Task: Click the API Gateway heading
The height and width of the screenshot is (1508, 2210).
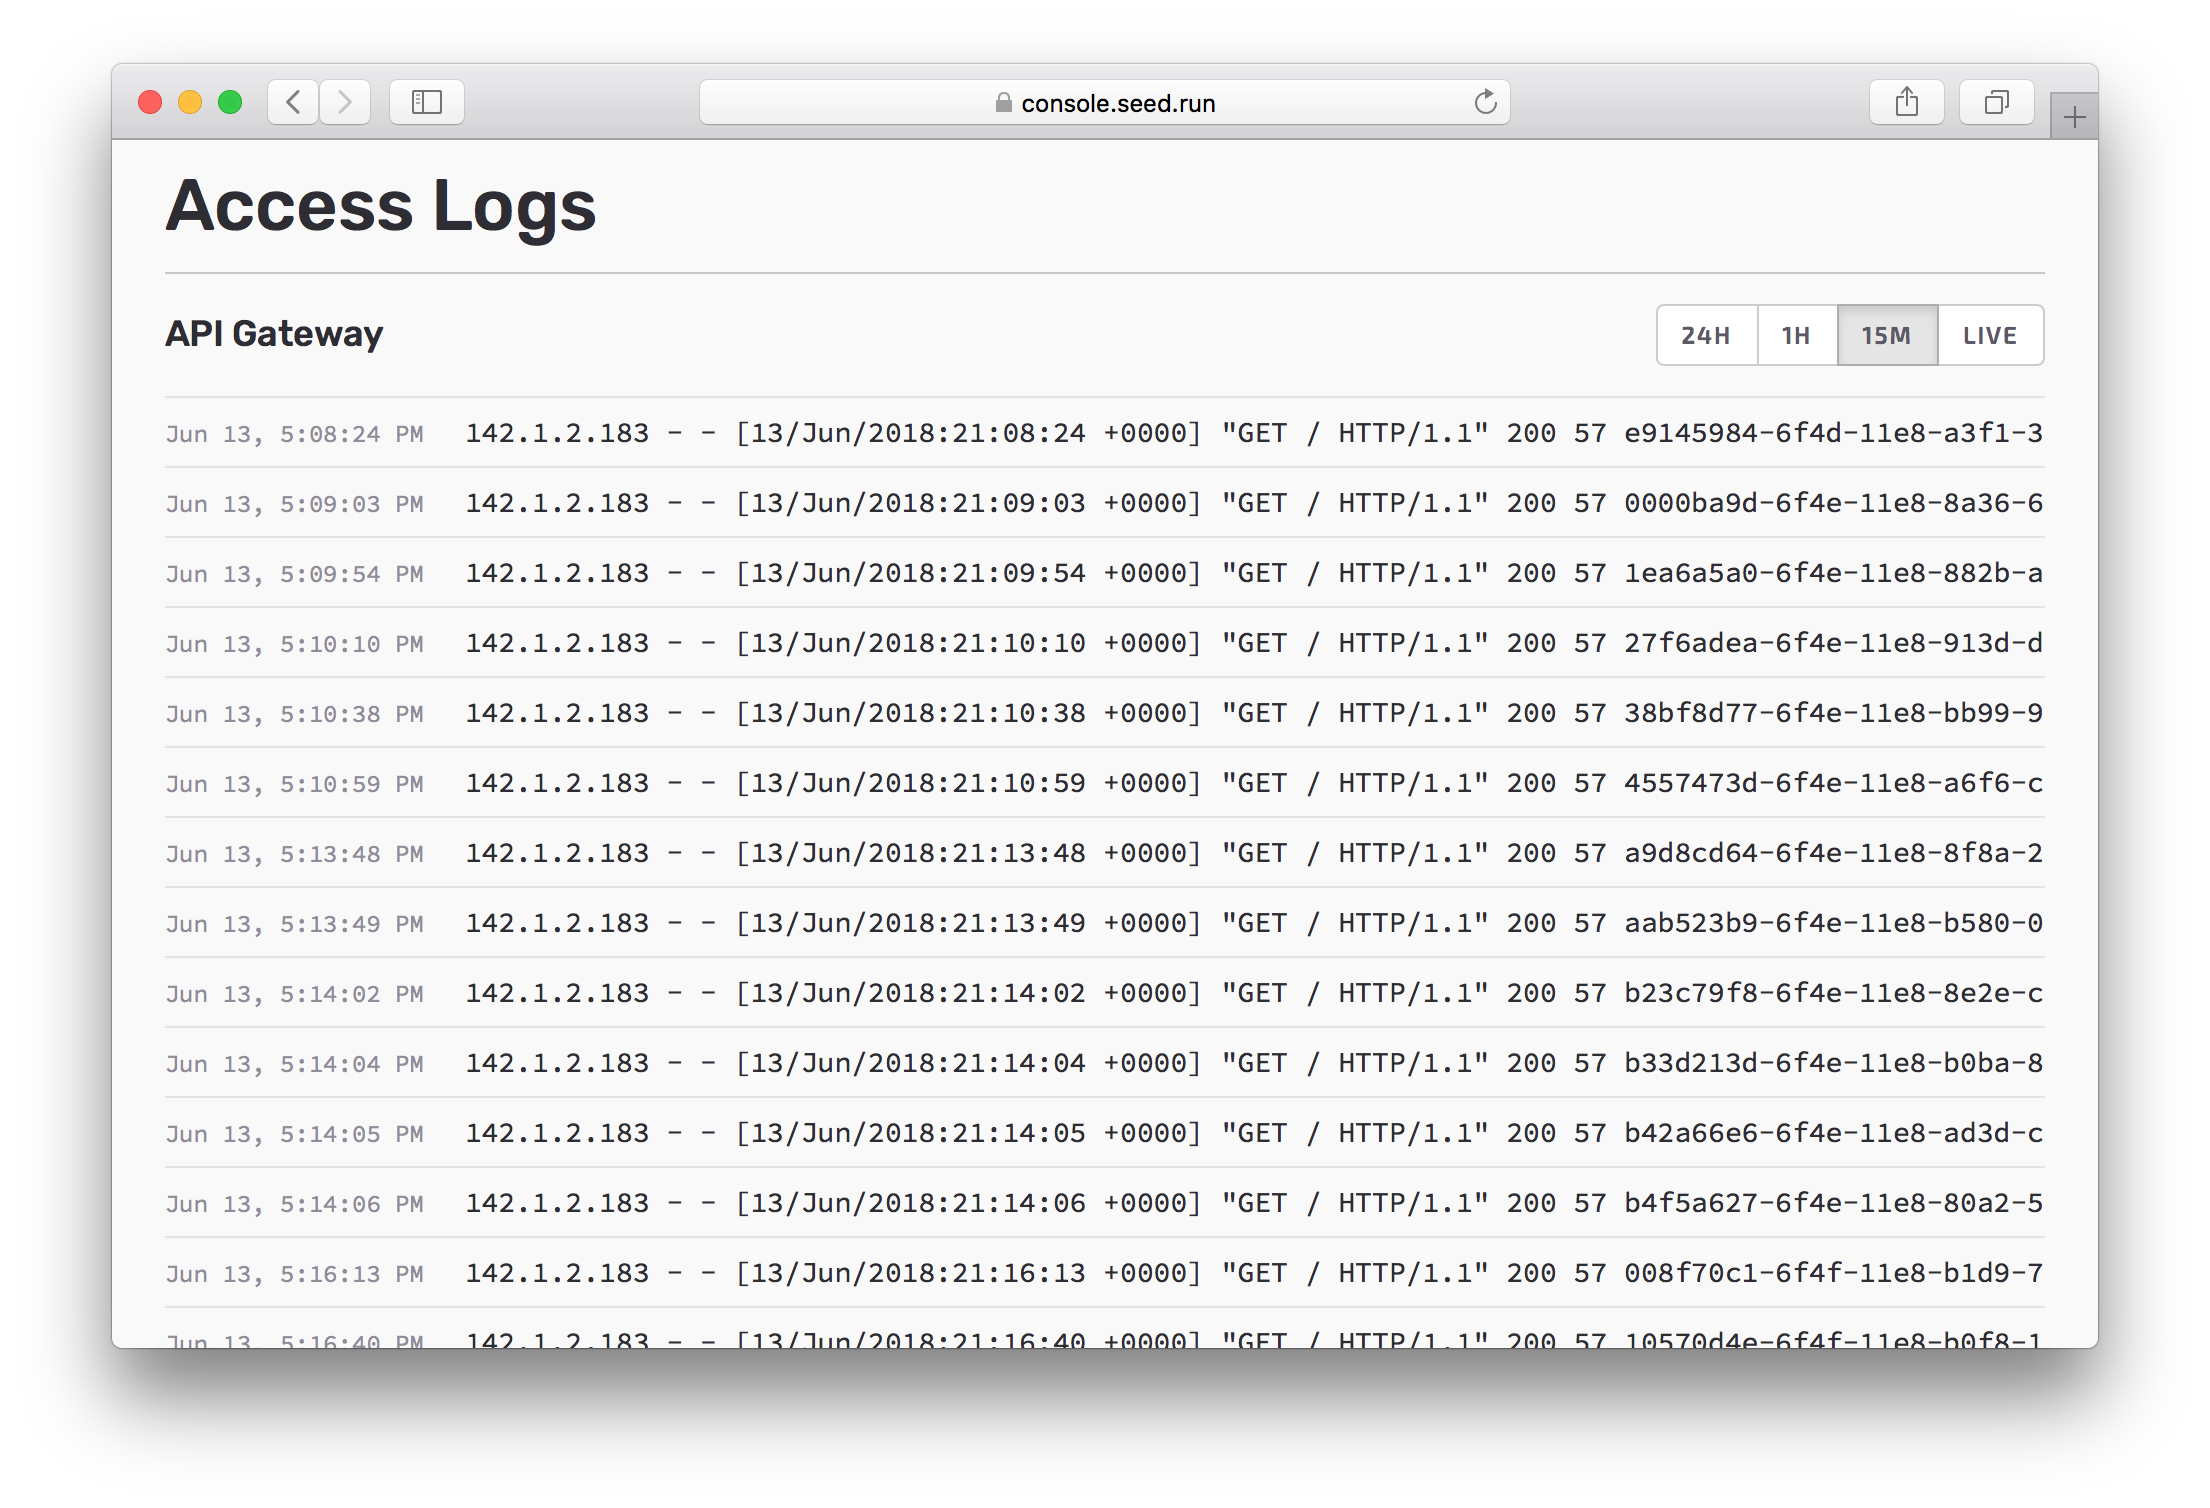Action: [274, 333]
